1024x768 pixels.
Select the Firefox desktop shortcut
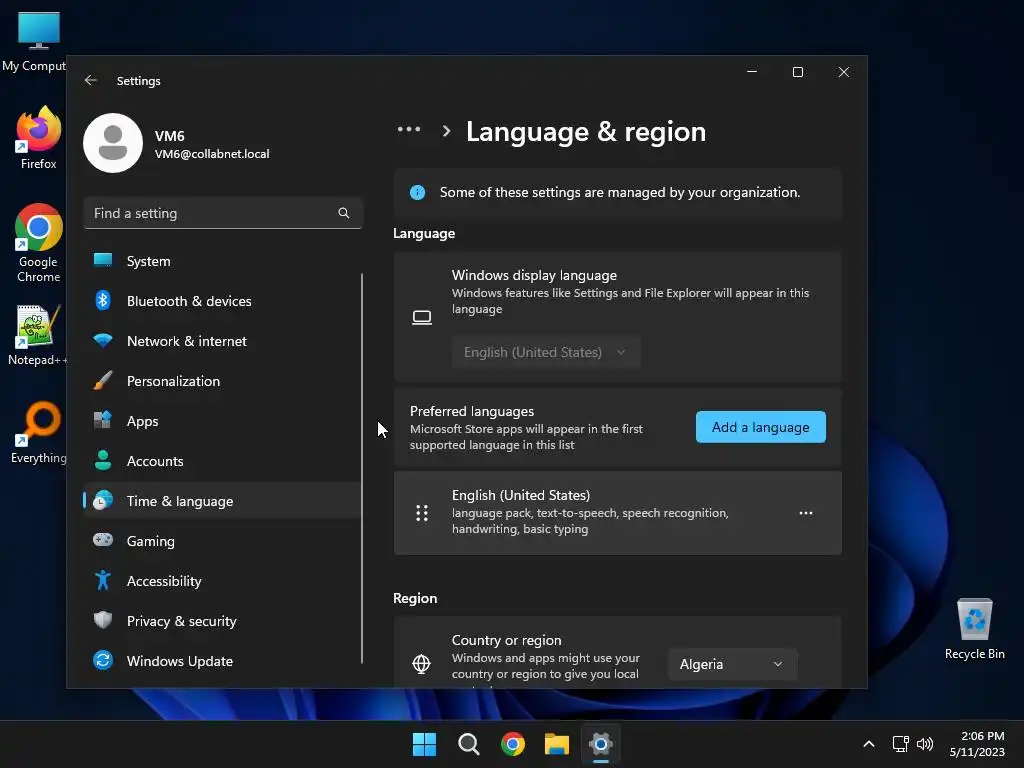point(38,138)
